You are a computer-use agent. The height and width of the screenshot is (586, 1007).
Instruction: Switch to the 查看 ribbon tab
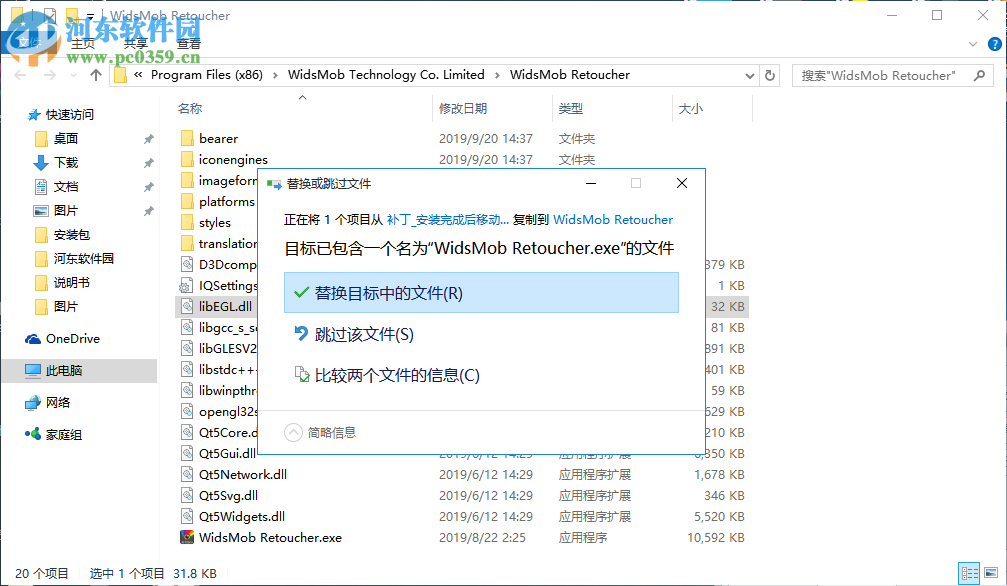click(x=189, y=43)
